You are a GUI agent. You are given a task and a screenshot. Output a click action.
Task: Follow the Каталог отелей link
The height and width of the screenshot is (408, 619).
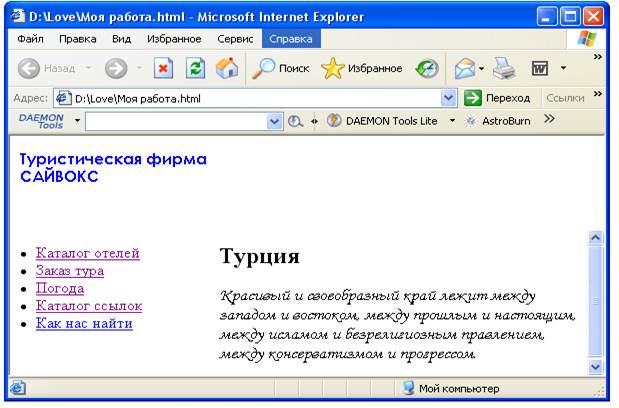88,253
